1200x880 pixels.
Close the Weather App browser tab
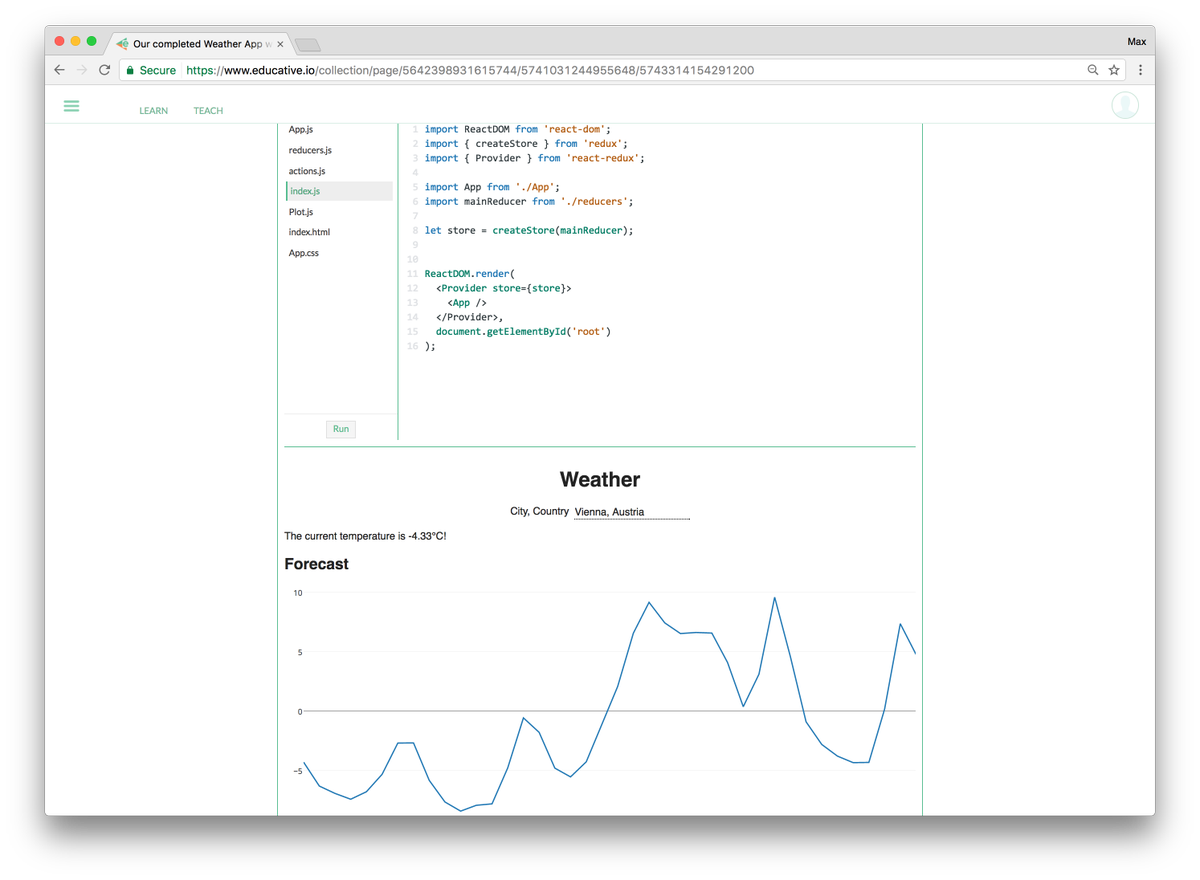point(281,44)
